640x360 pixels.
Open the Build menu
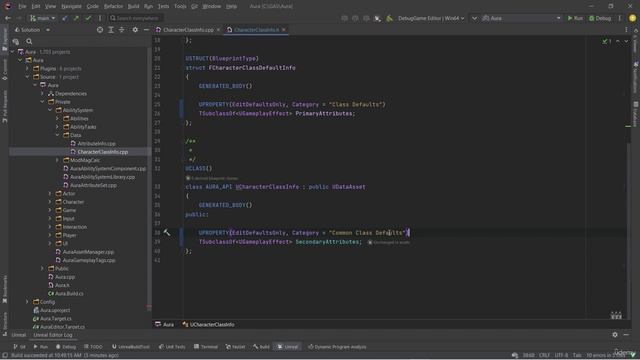click(133, 7)
